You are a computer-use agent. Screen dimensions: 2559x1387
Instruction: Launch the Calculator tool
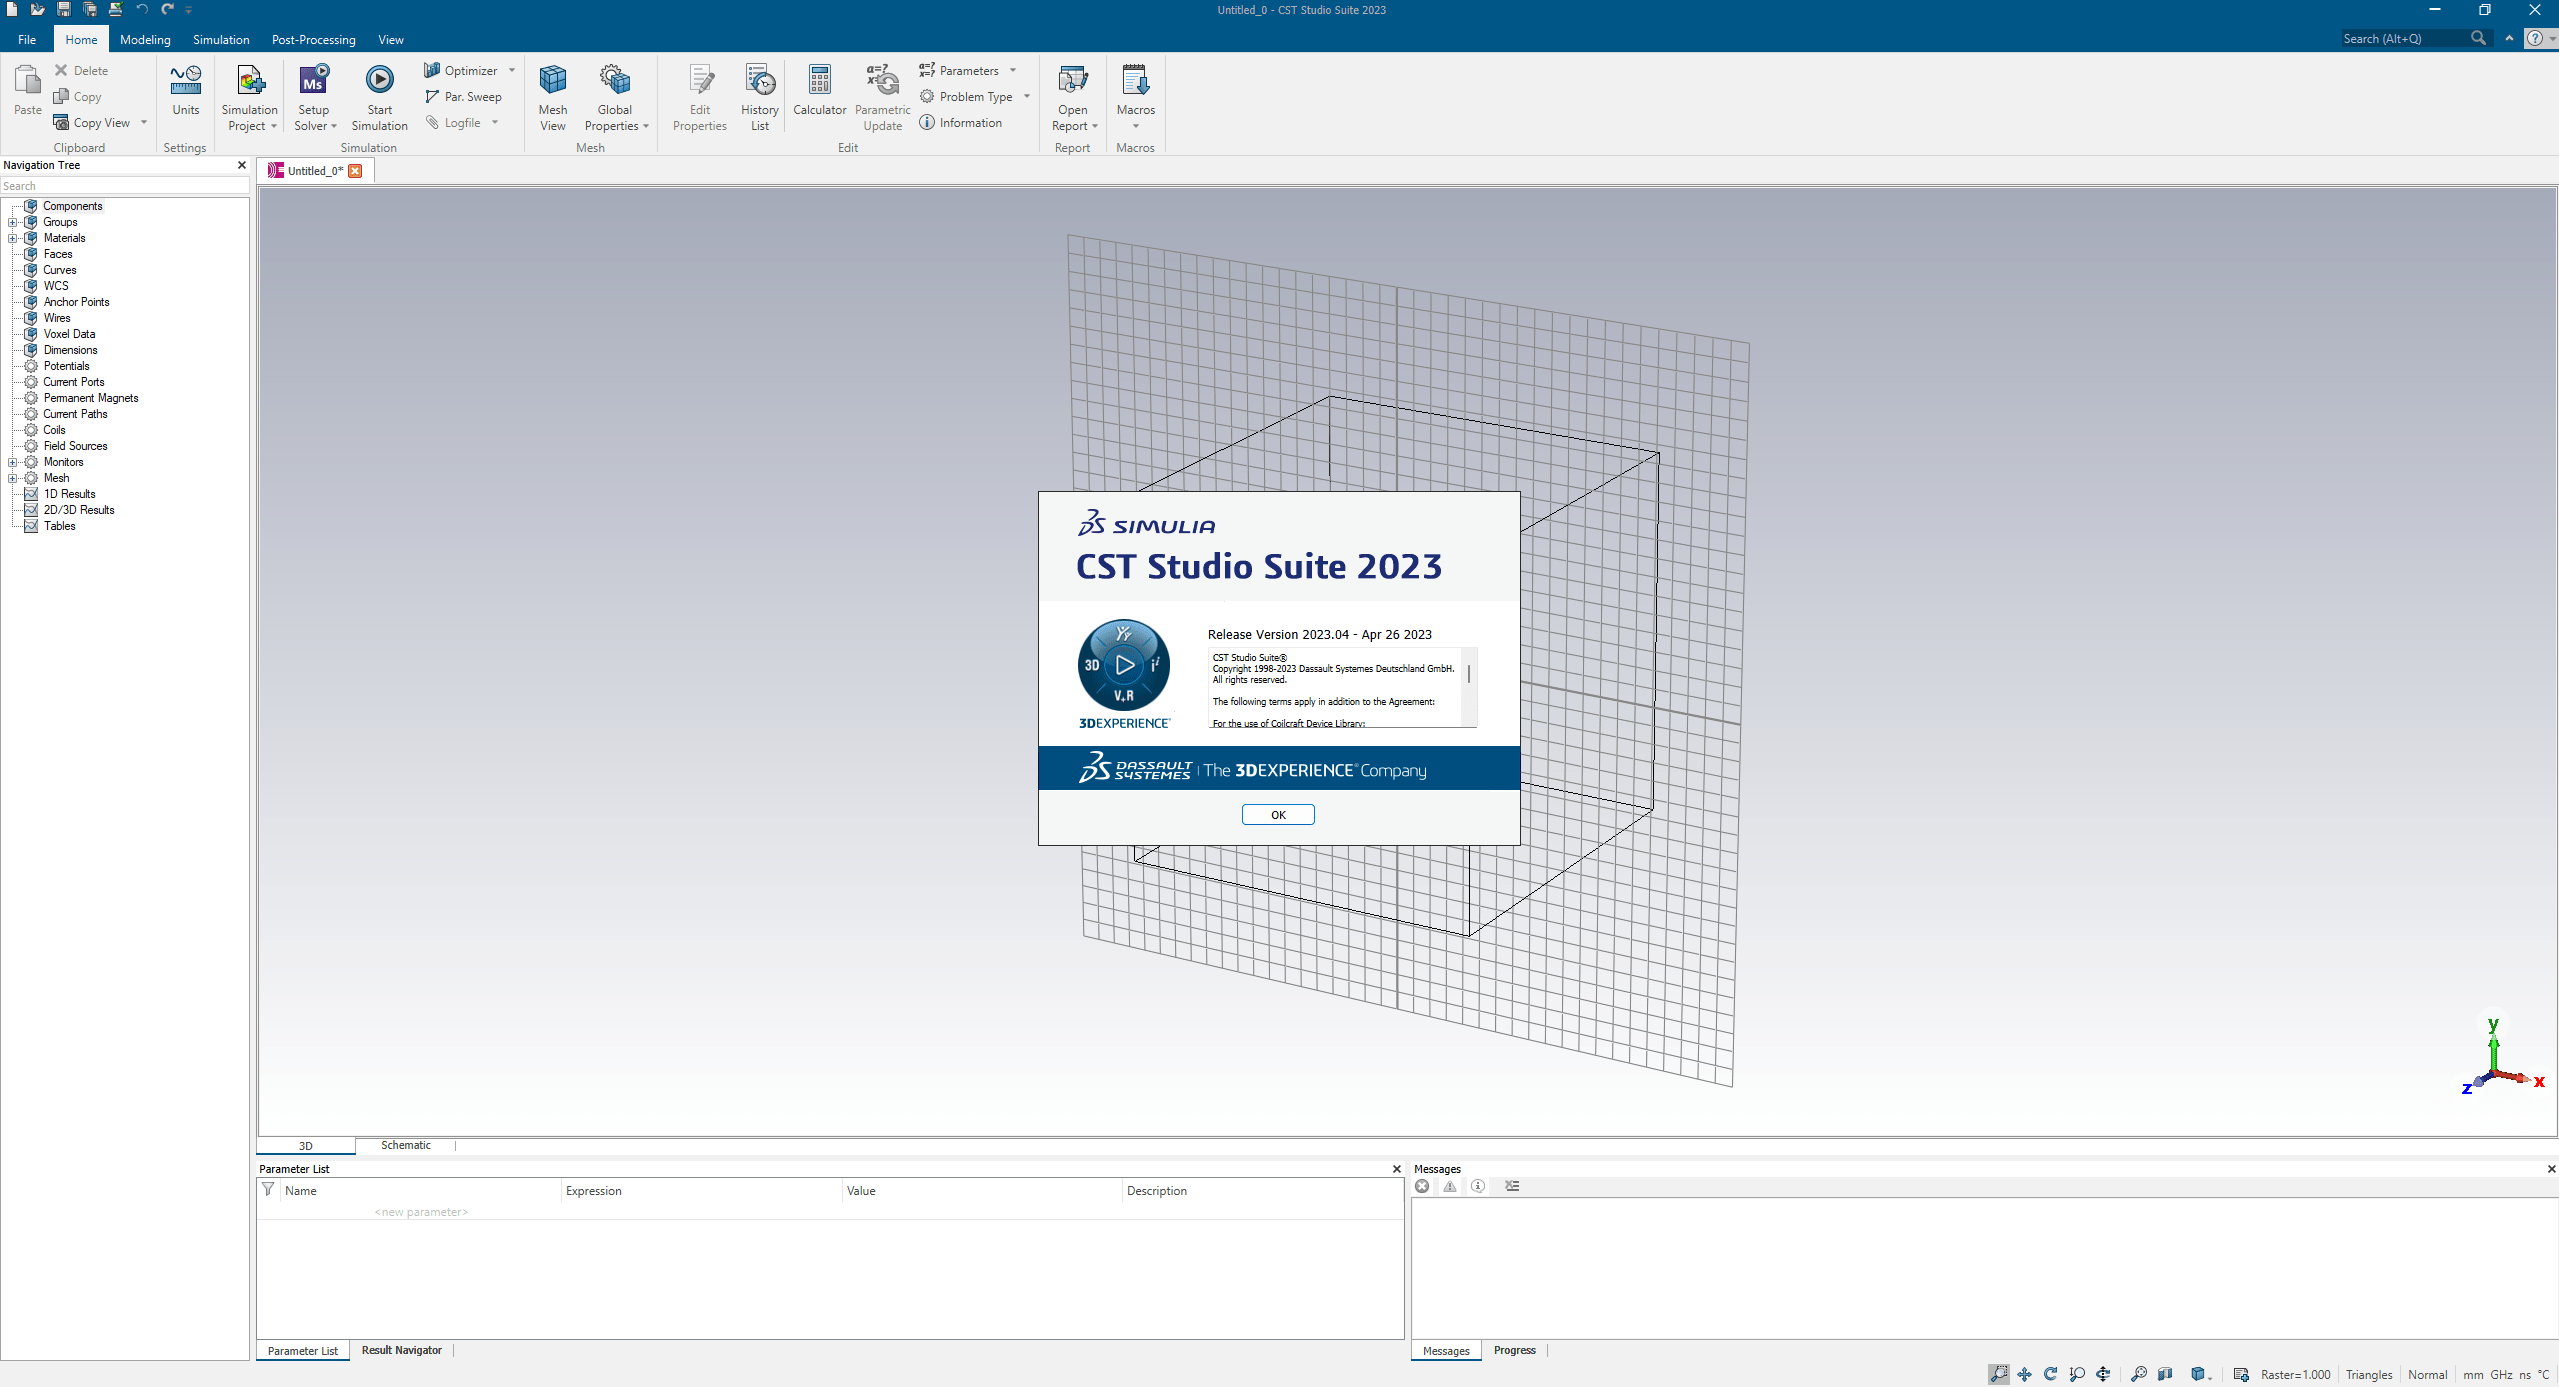click(819, 90)
